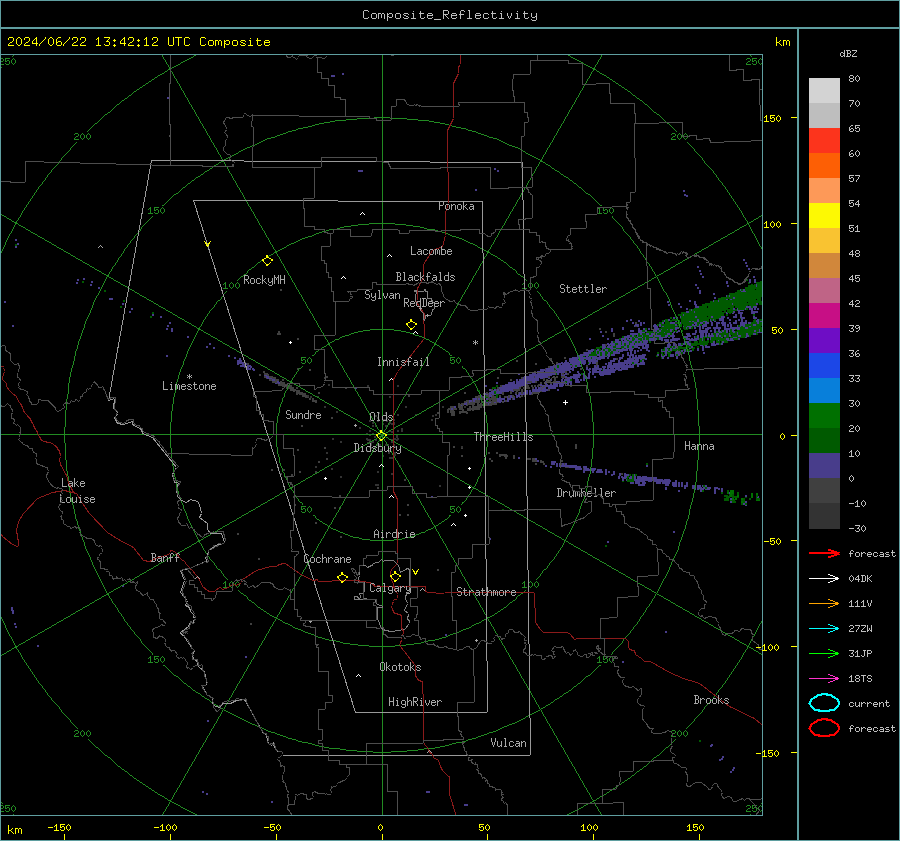The image size is (900, 841).
Task: Pick the purple 36–39 dBZ color swatch
Action: [824, 340]
